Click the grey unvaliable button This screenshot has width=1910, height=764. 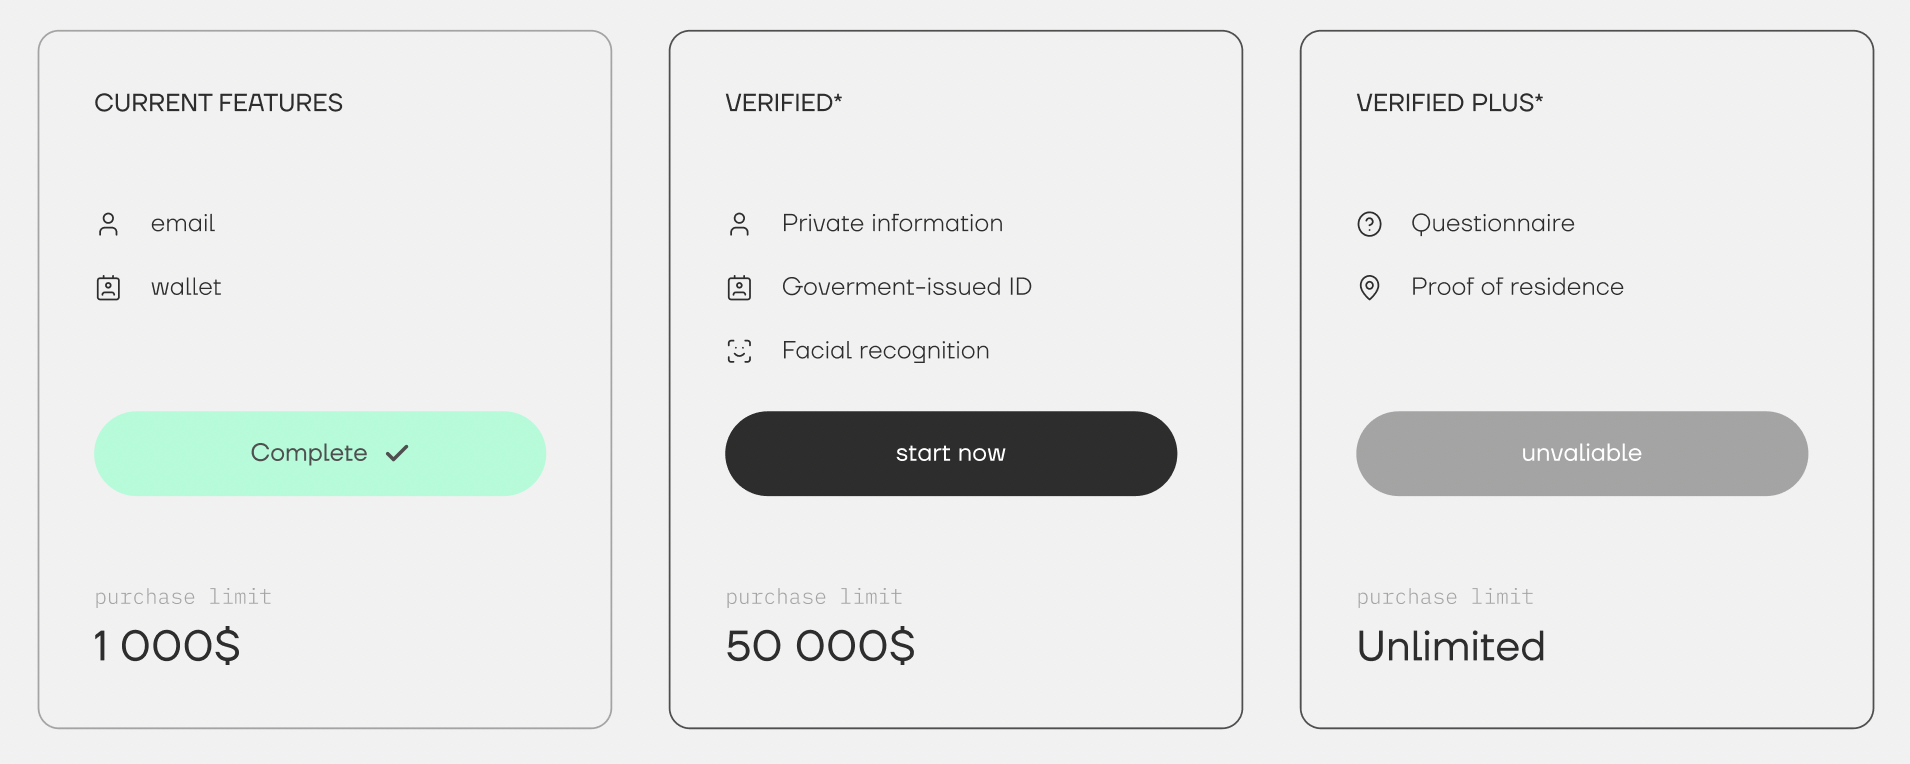click(x=1582, y=453)
